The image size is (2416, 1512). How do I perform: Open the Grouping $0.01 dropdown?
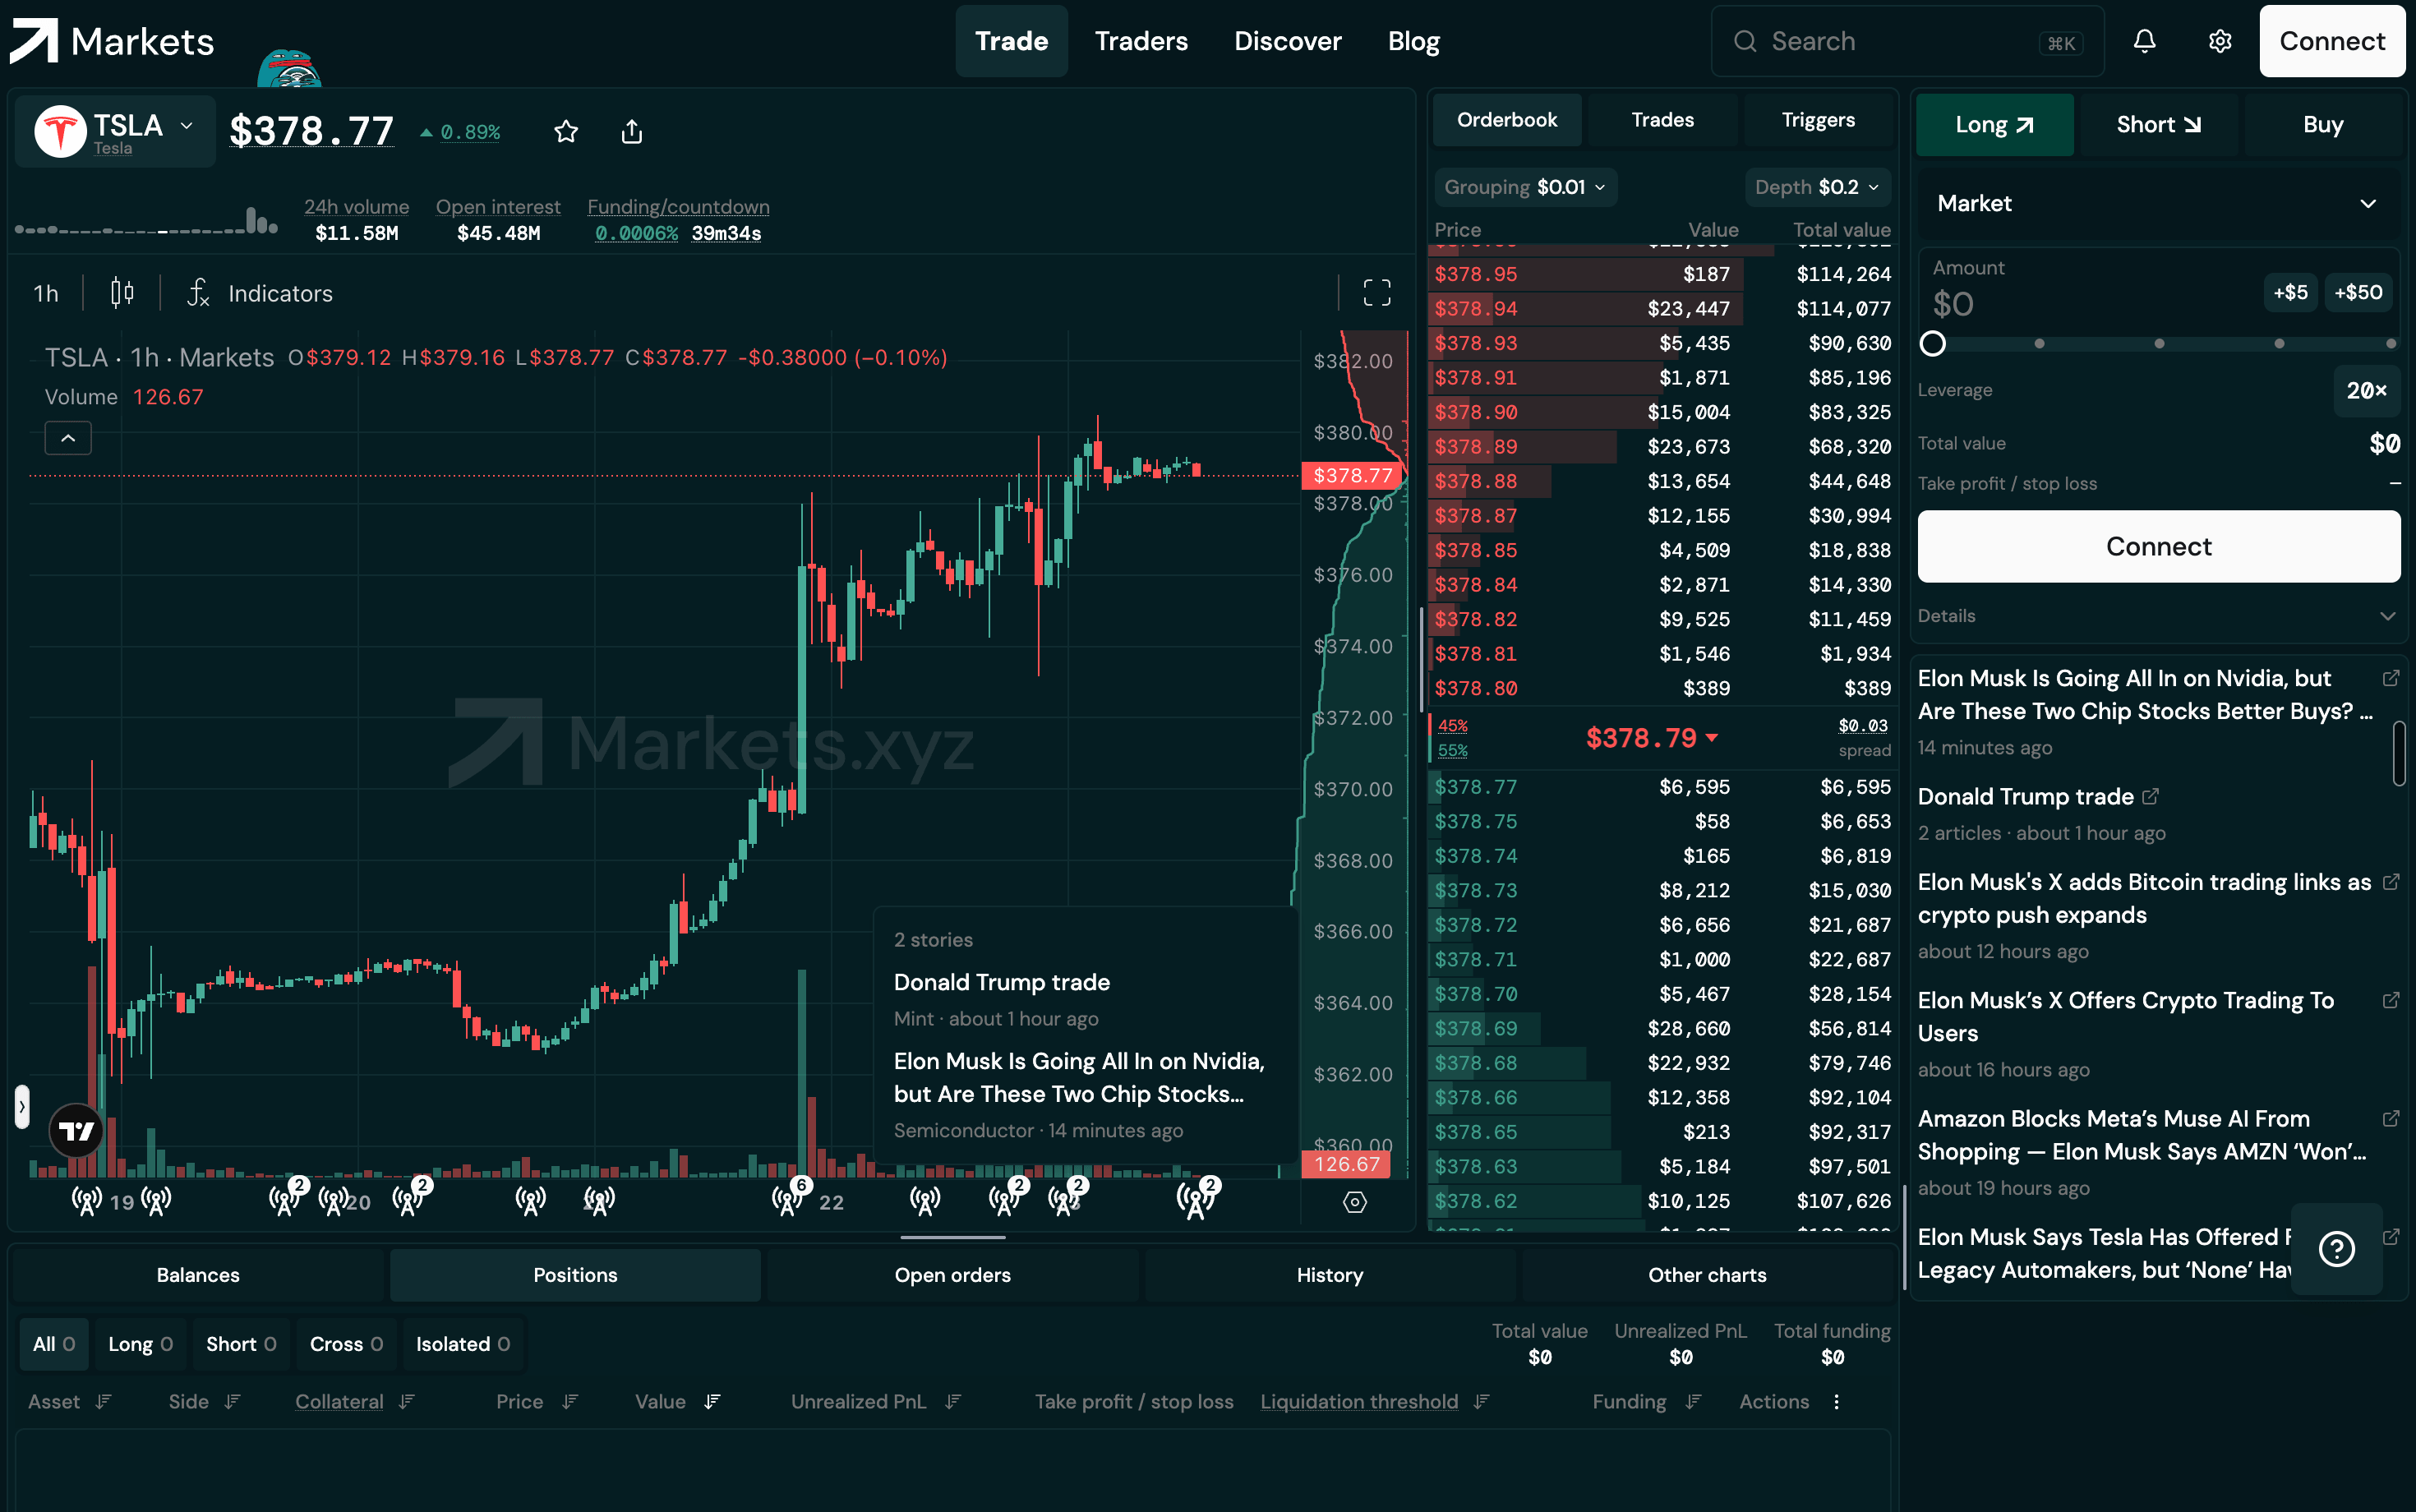coord(1525,187)
